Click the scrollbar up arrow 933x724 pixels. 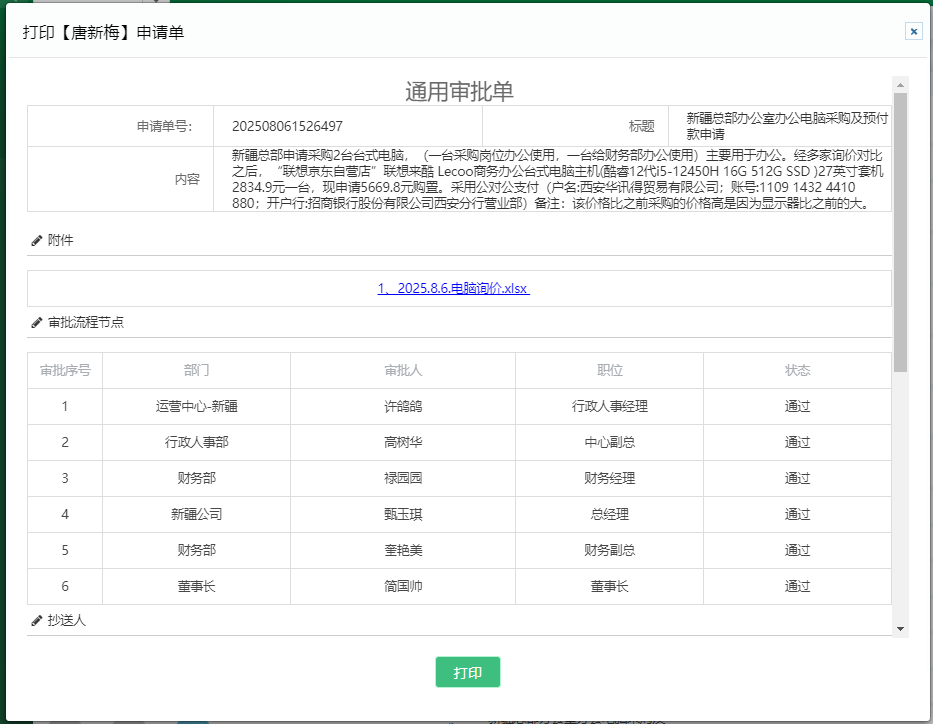pos(900,83)
